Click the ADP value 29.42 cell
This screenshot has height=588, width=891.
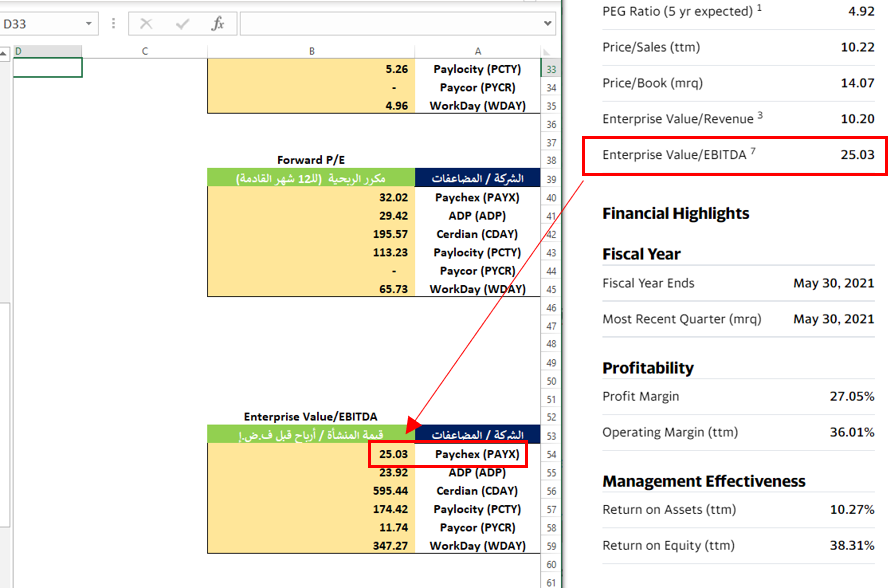[311, 215]
